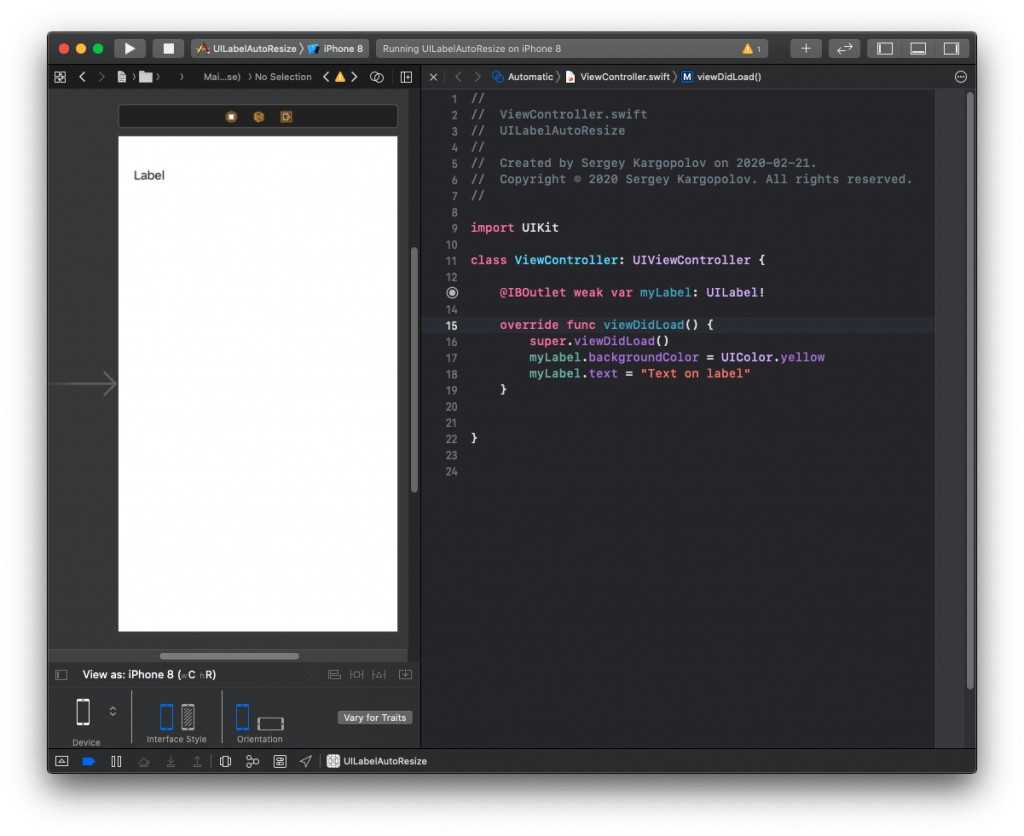Viewport: 1024px width, 836px height.
Task: Open the Library plus button
Action: pos(806,48)
